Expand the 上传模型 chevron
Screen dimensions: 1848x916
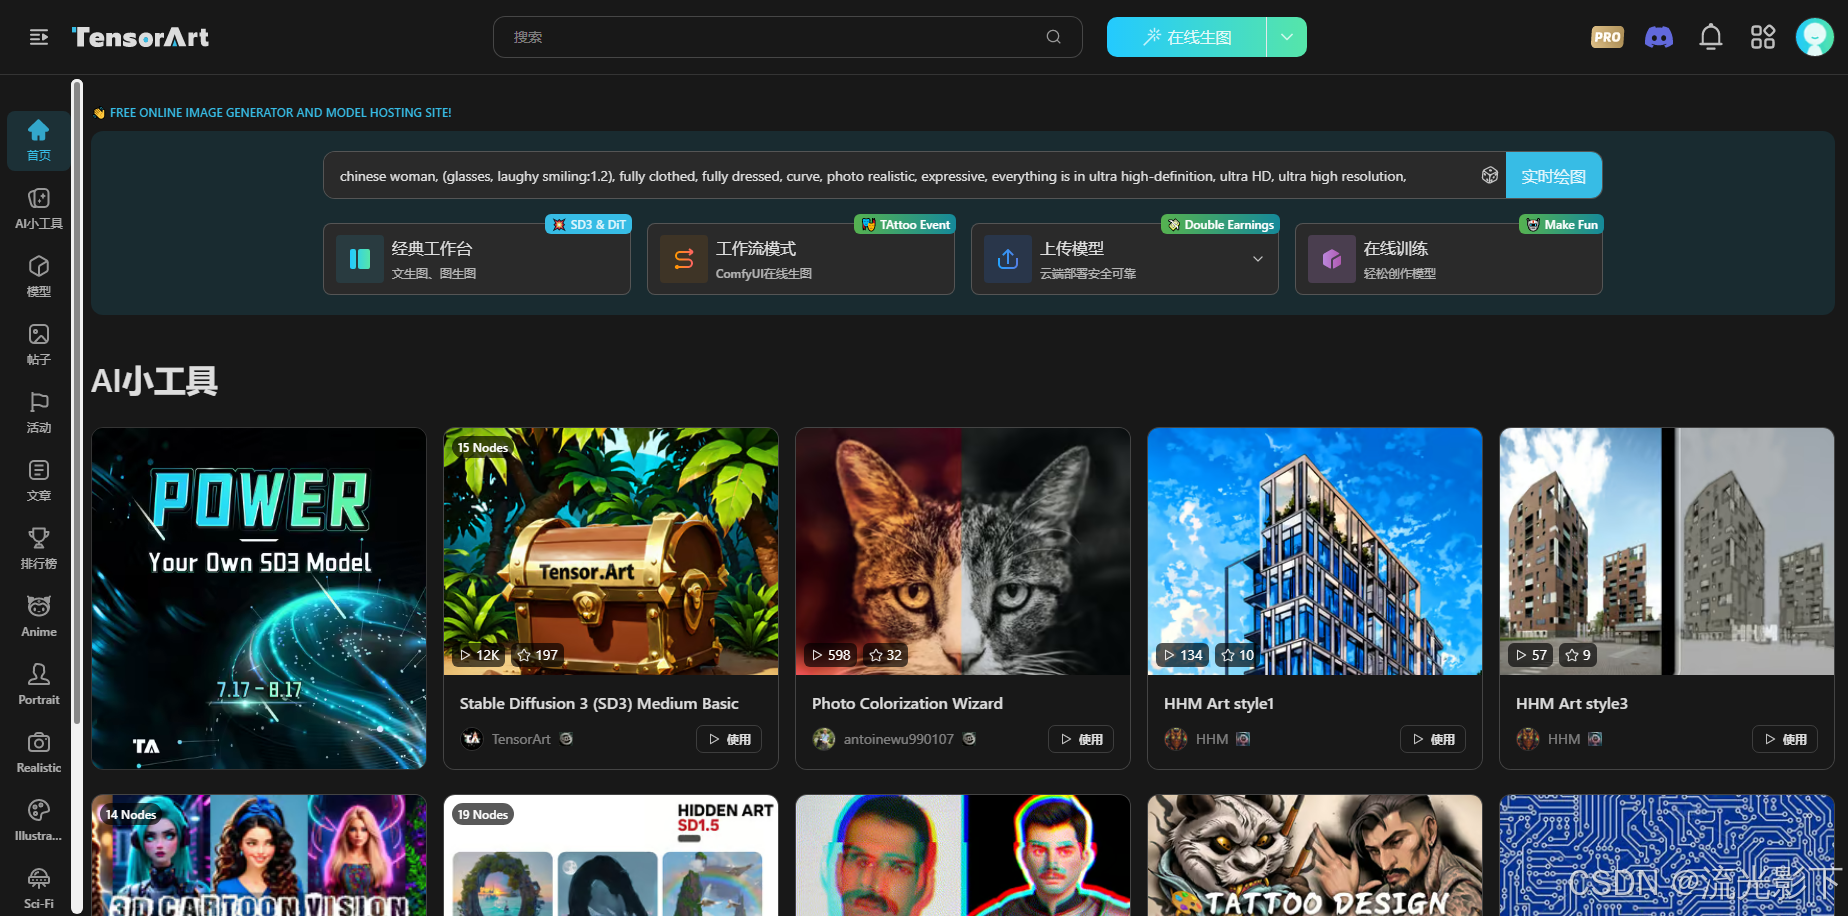coord(1258,259)
